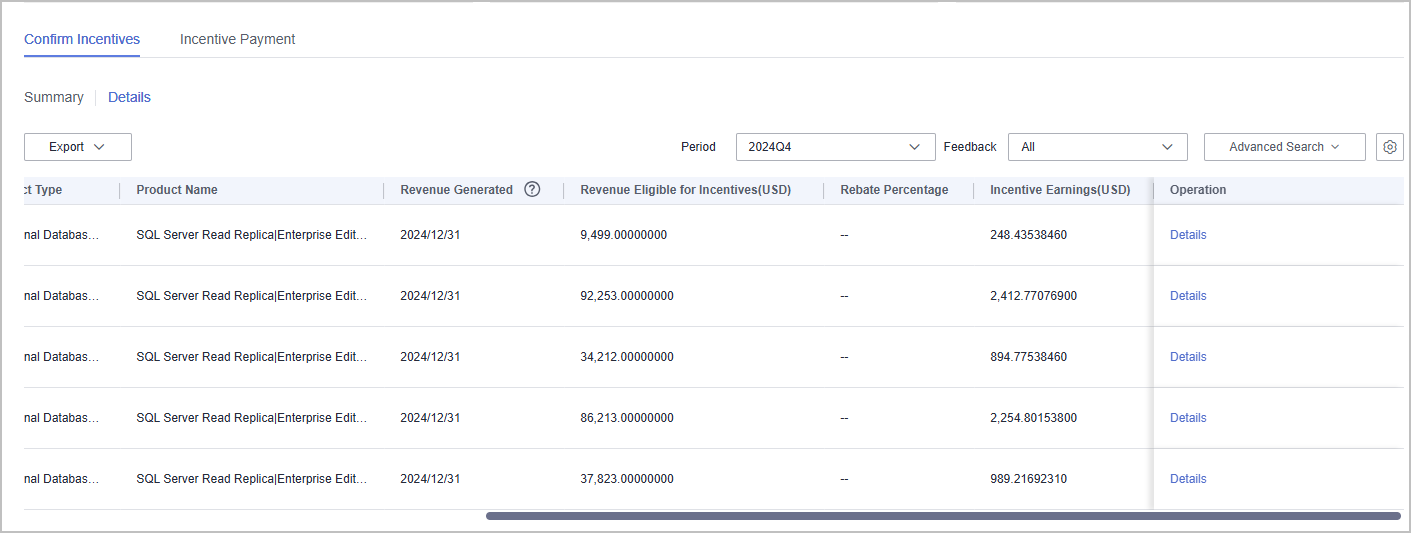
Task: Select the Confirm Incentives tab
Action: point(82,39)
